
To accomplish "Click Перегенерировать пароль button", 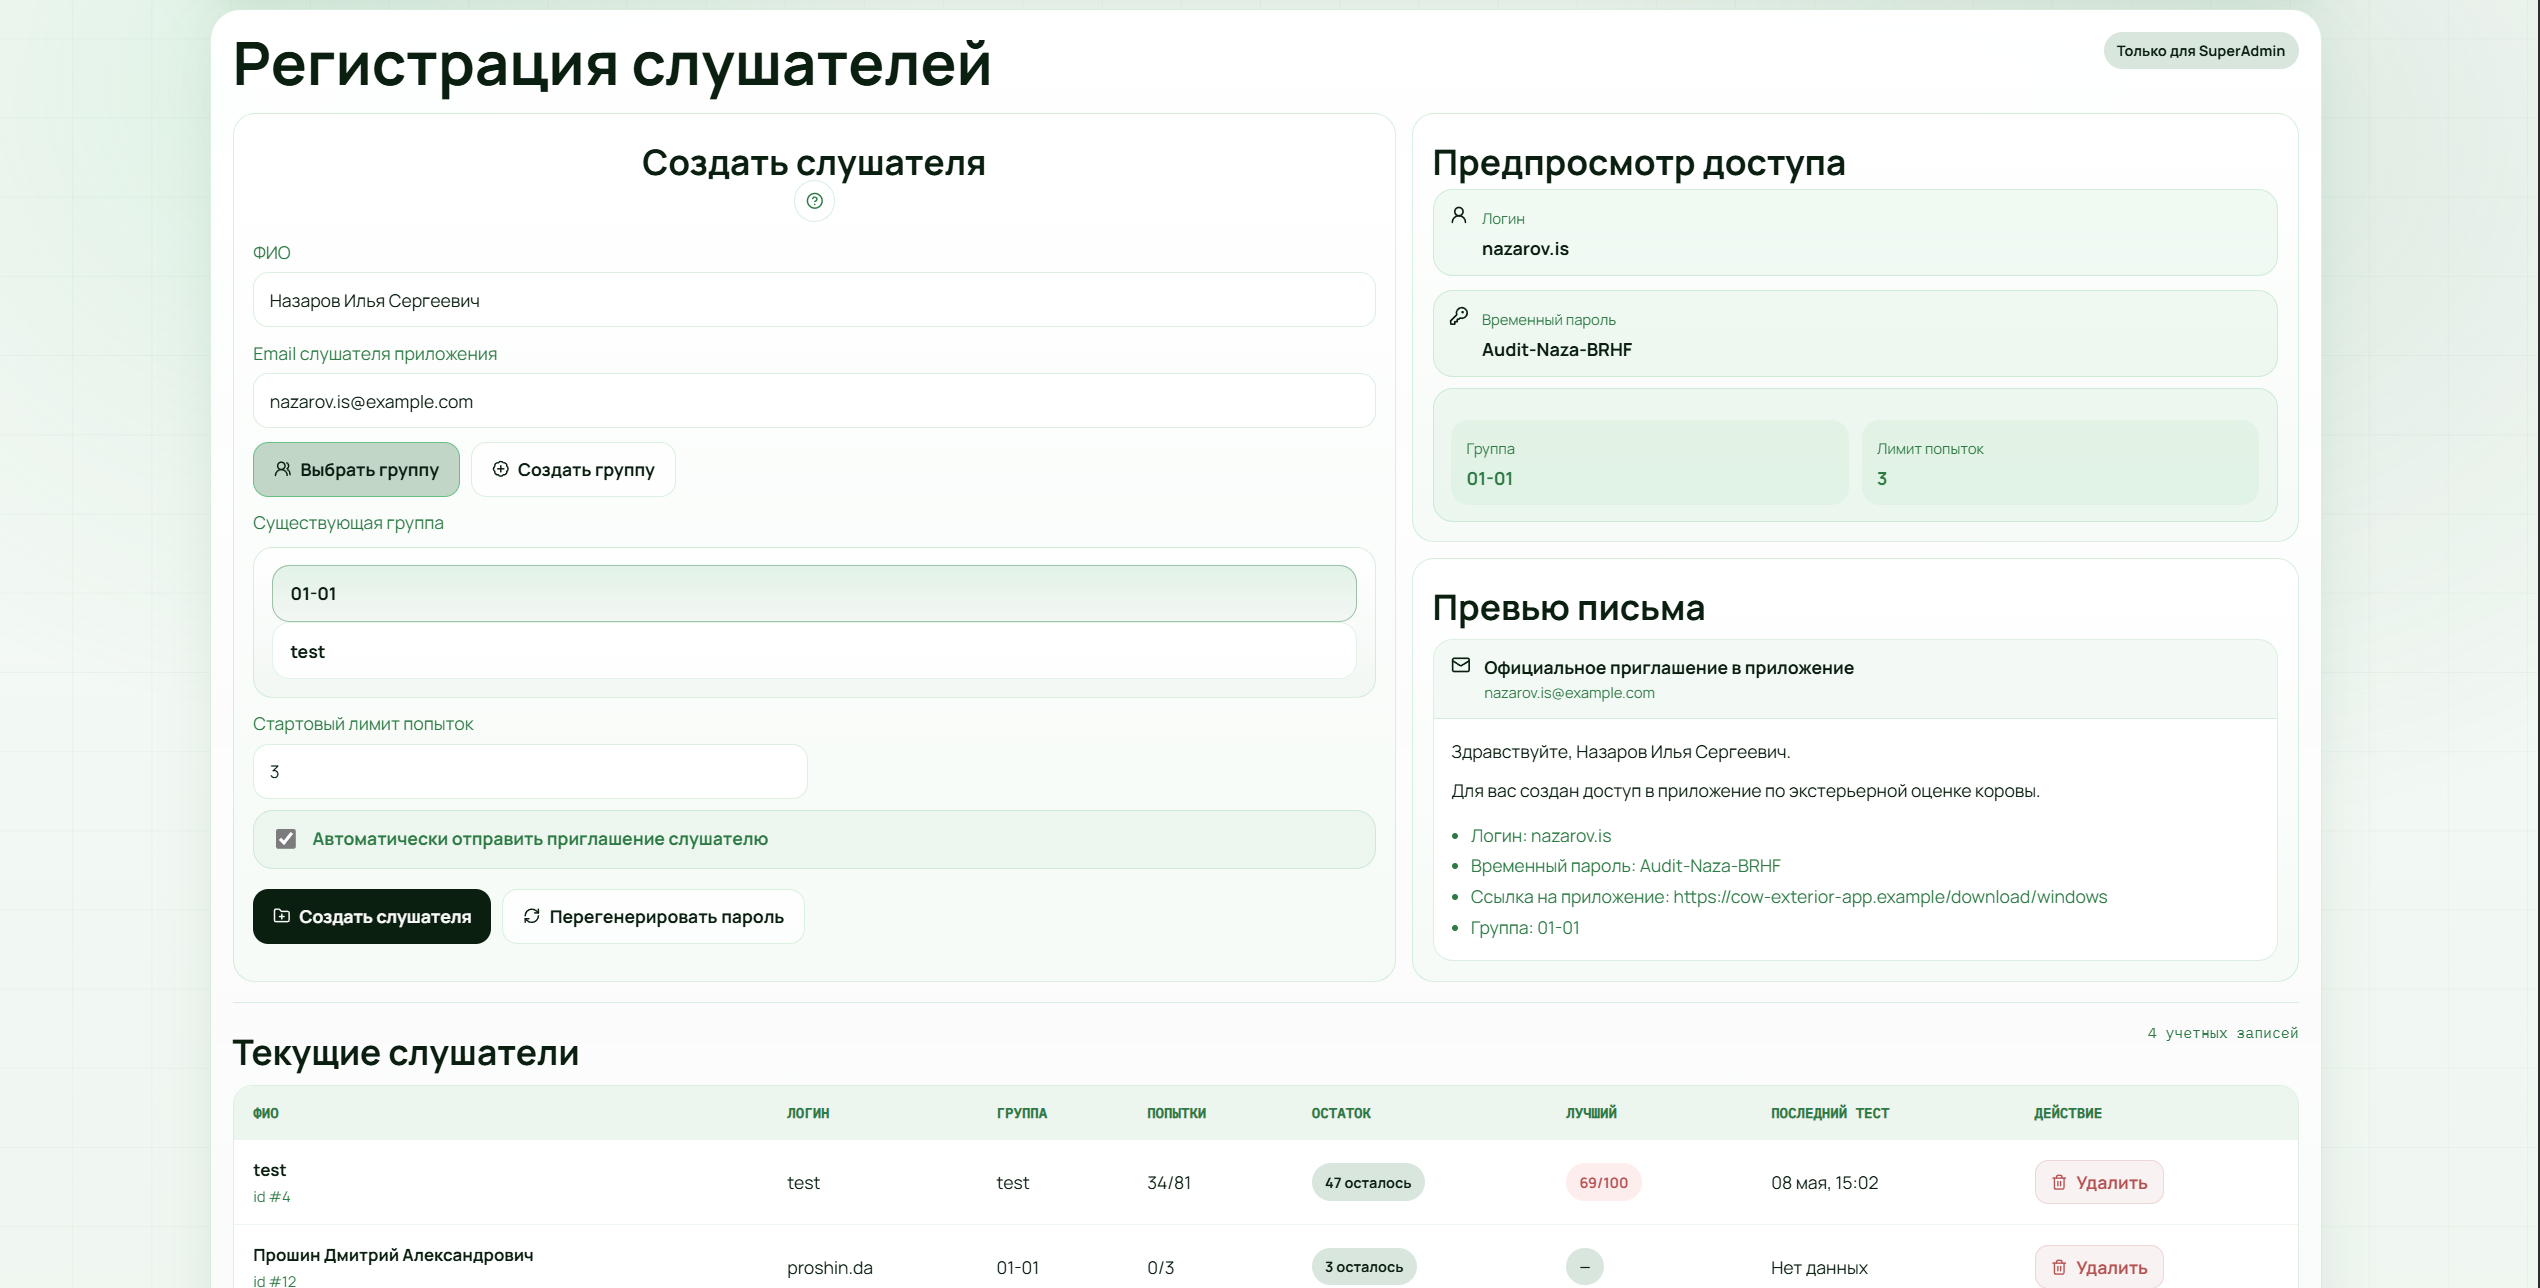I will [x=653, y=916].
